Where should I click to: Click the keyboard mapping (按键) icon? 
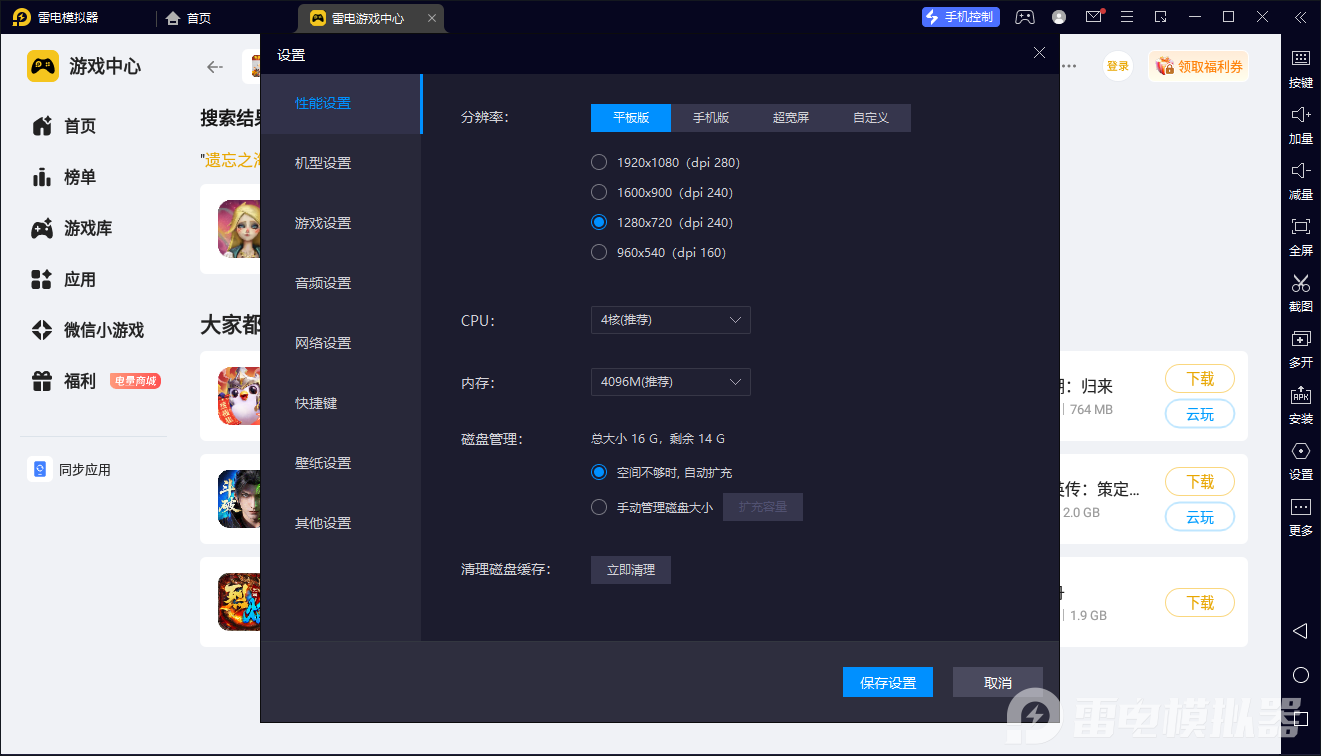[x=1300, y=59]
